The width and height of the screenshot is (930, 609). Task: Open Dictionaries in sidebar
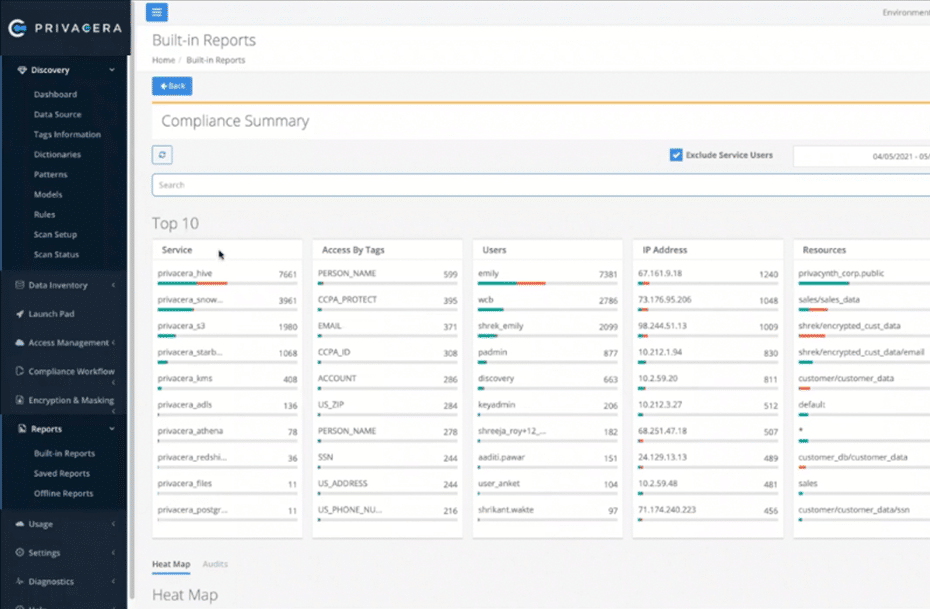[x=57, y=154]
